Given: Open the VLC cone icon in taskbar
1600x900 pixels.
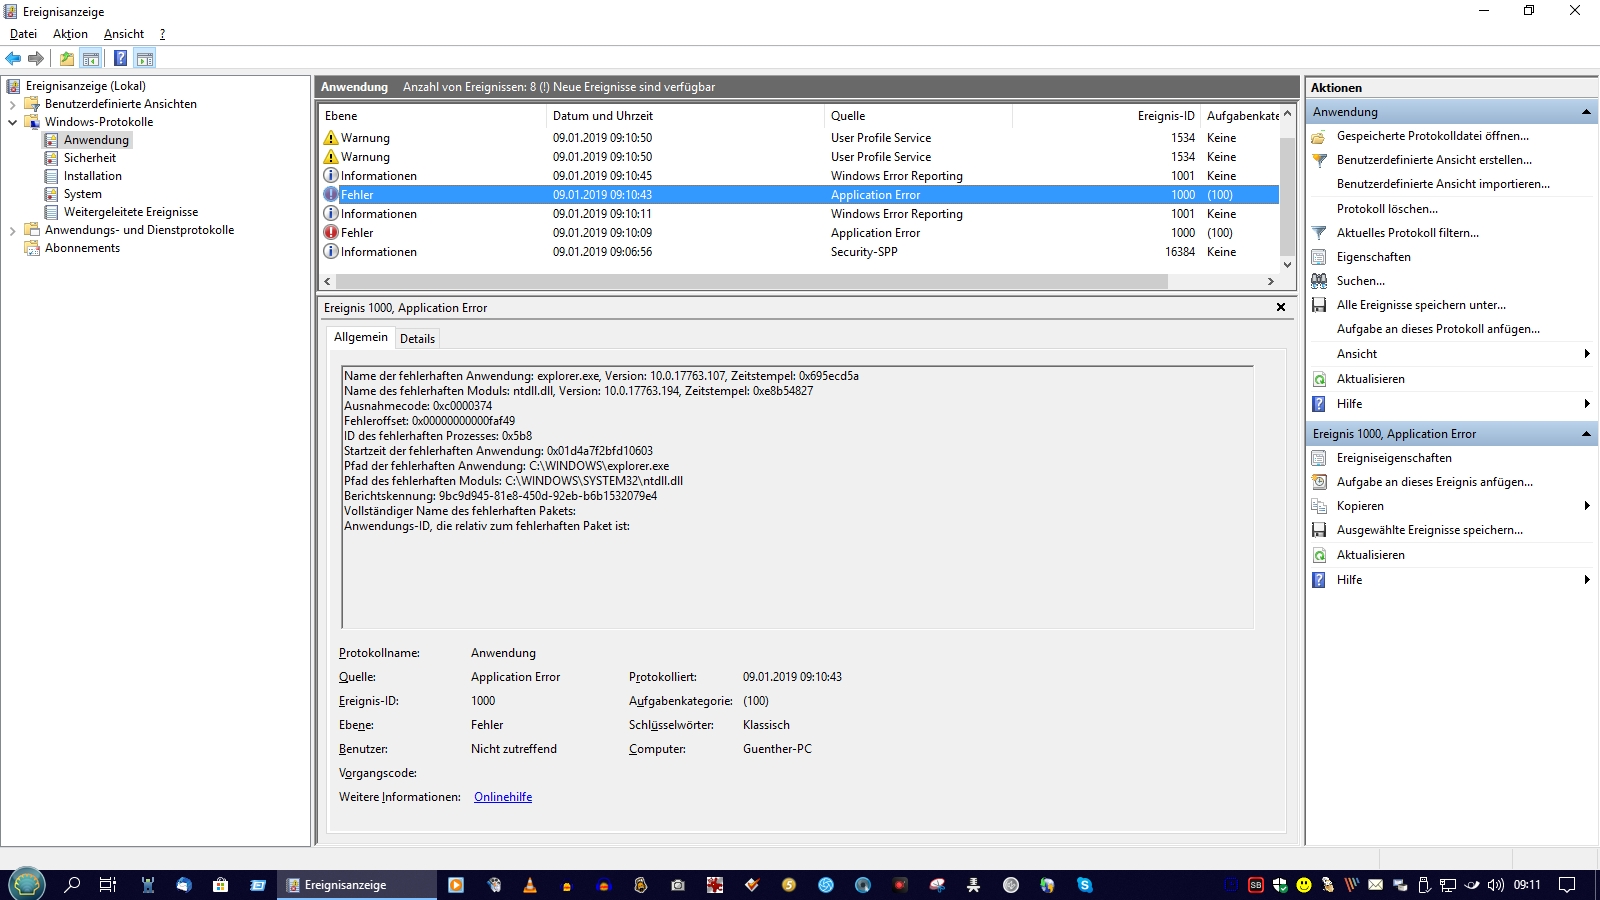Looking at the screenshot, I should [530, 885].
